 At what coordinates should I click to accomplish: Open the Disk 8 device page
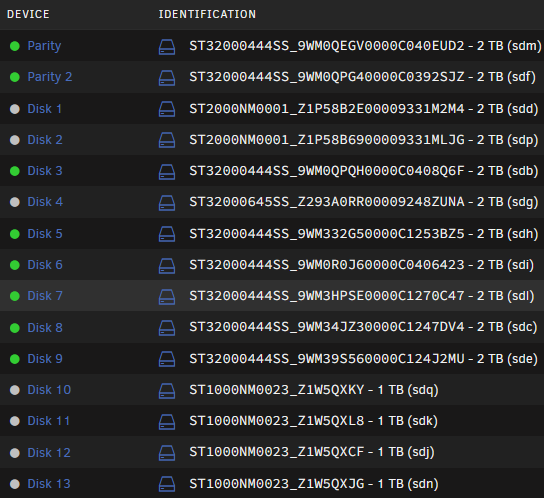click(45, 328)
